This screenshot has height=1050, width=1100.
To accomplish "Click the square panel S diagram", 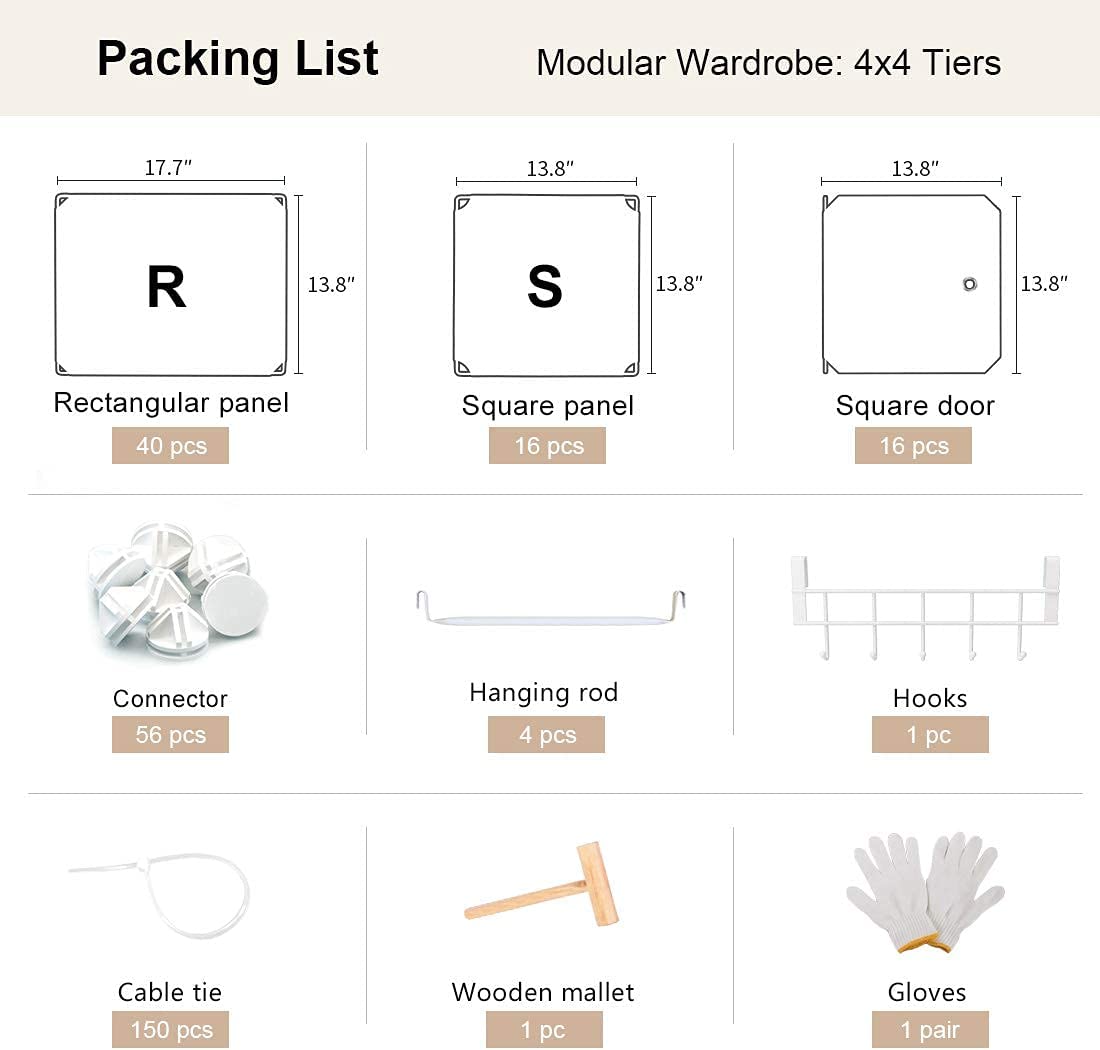I will (546, 286).
